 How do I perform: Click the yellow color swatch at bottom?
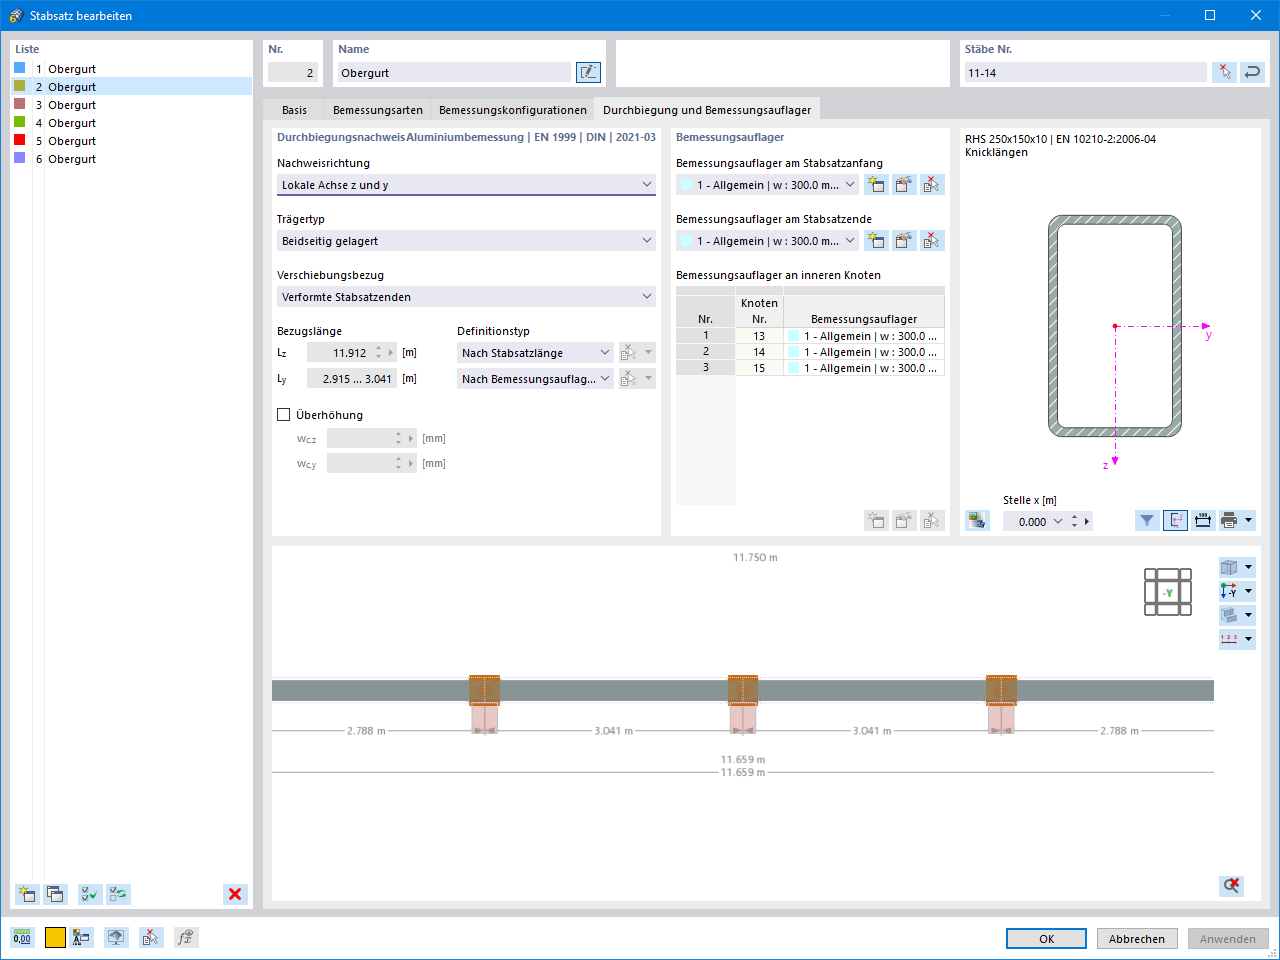pos(55,937)
